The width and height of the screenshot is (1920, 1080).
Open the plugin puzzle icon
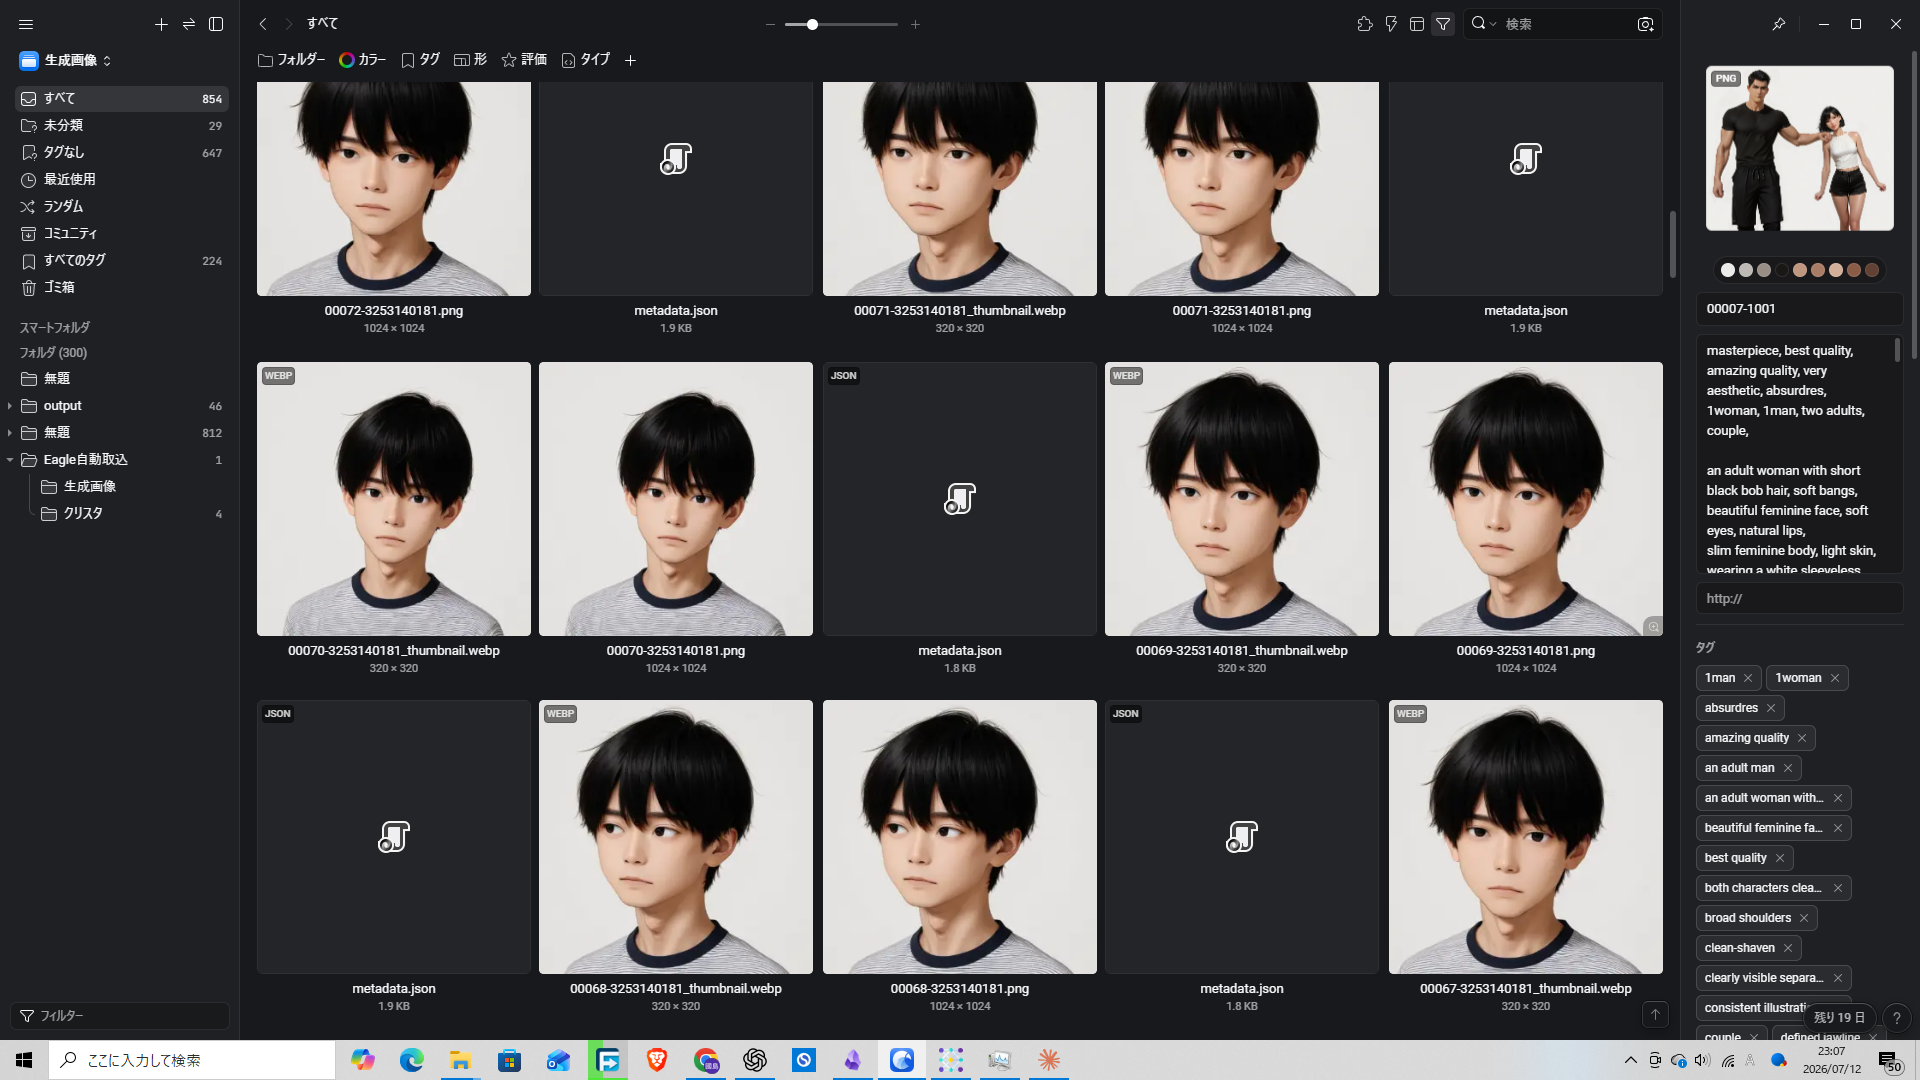1365,24
